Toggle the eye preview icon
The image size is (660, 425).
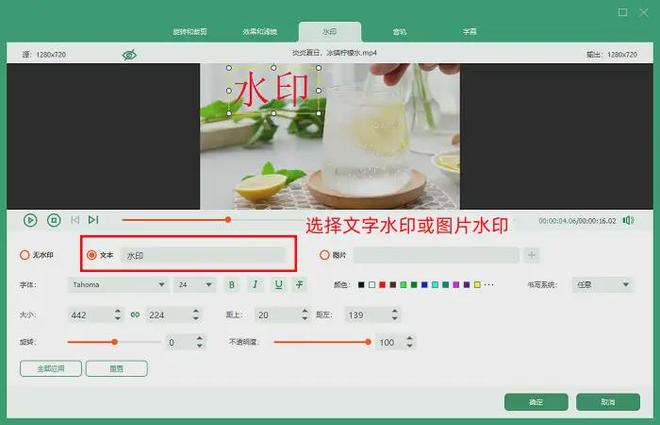tap(129, 54)
